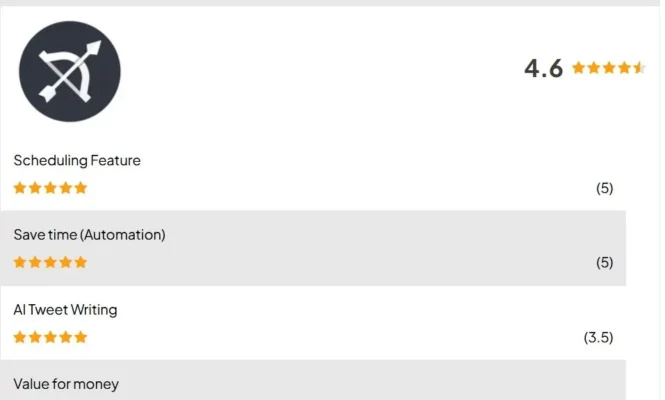
Task: Click the half star in overall rating
Action: click(x=640, y=68)
